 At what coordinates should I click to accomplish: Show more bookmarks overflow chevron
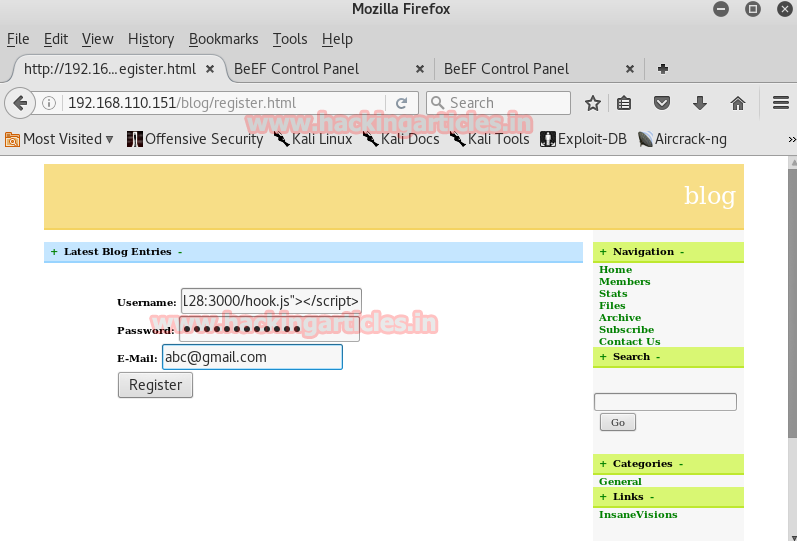[791, 139]
